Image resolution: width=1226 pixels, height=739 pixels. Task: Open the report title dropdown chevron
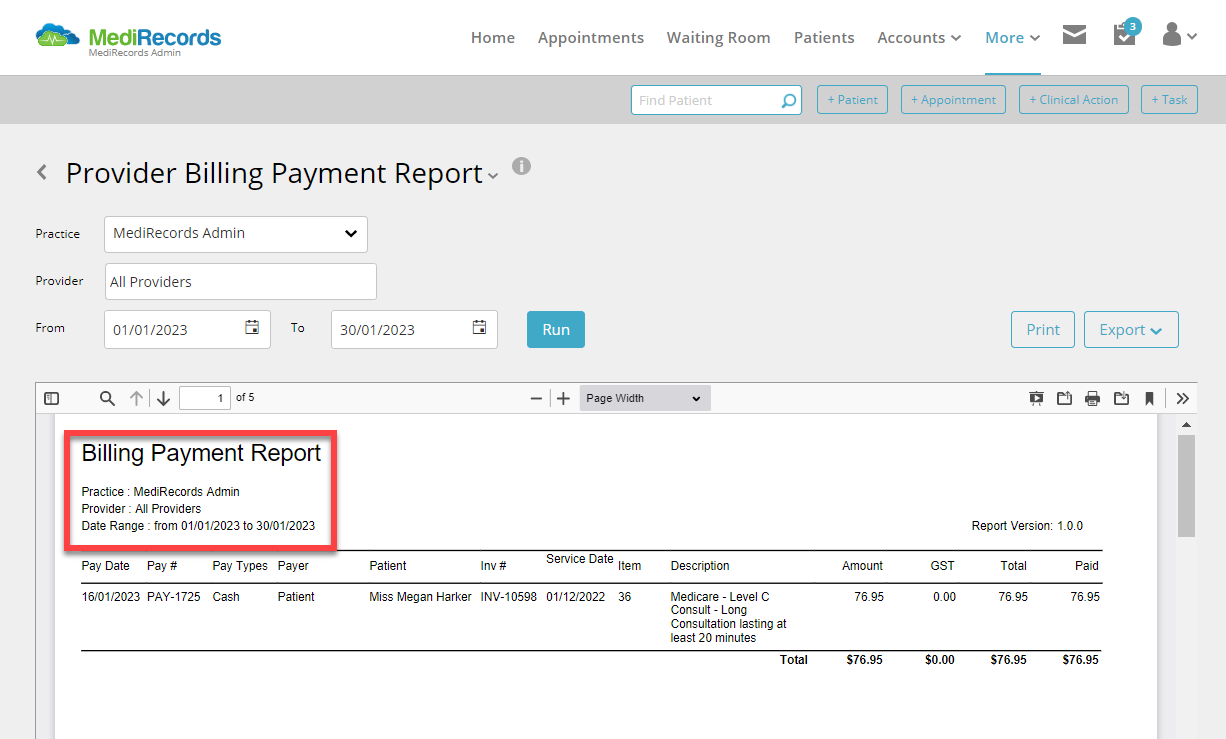tap(492, 177)
